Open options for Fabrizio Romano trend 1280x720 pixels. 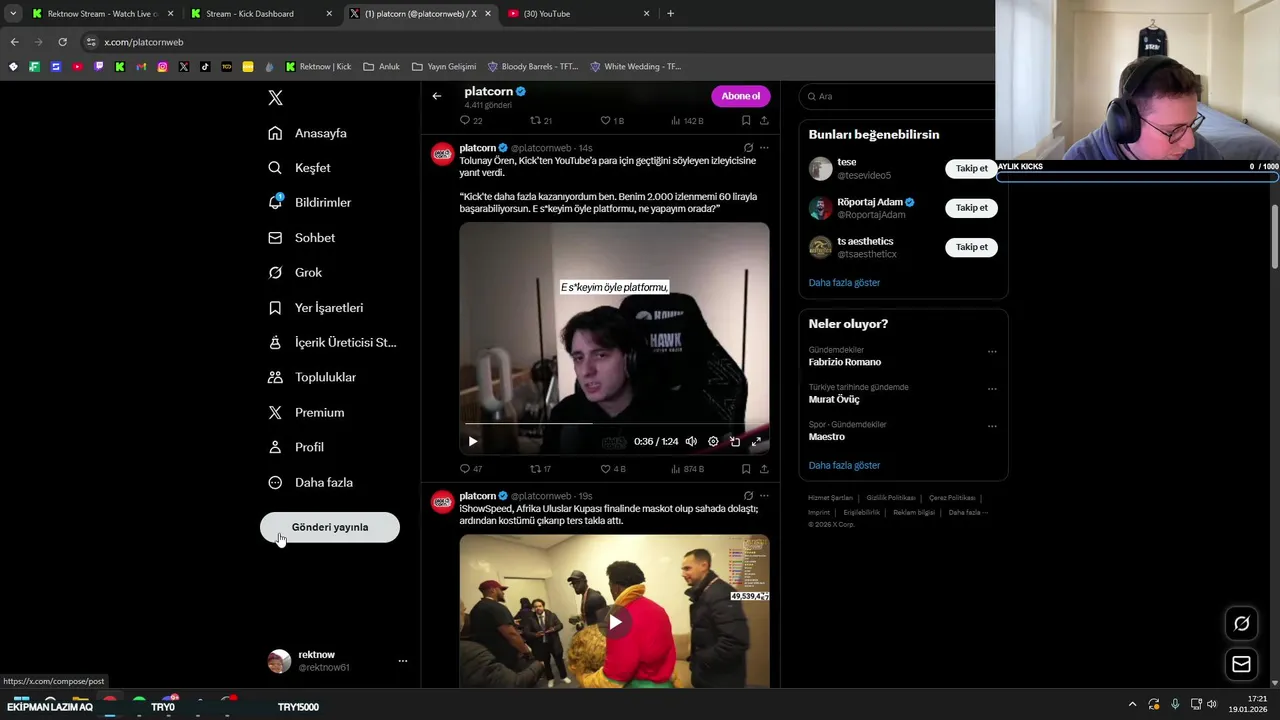click(992, 352)
